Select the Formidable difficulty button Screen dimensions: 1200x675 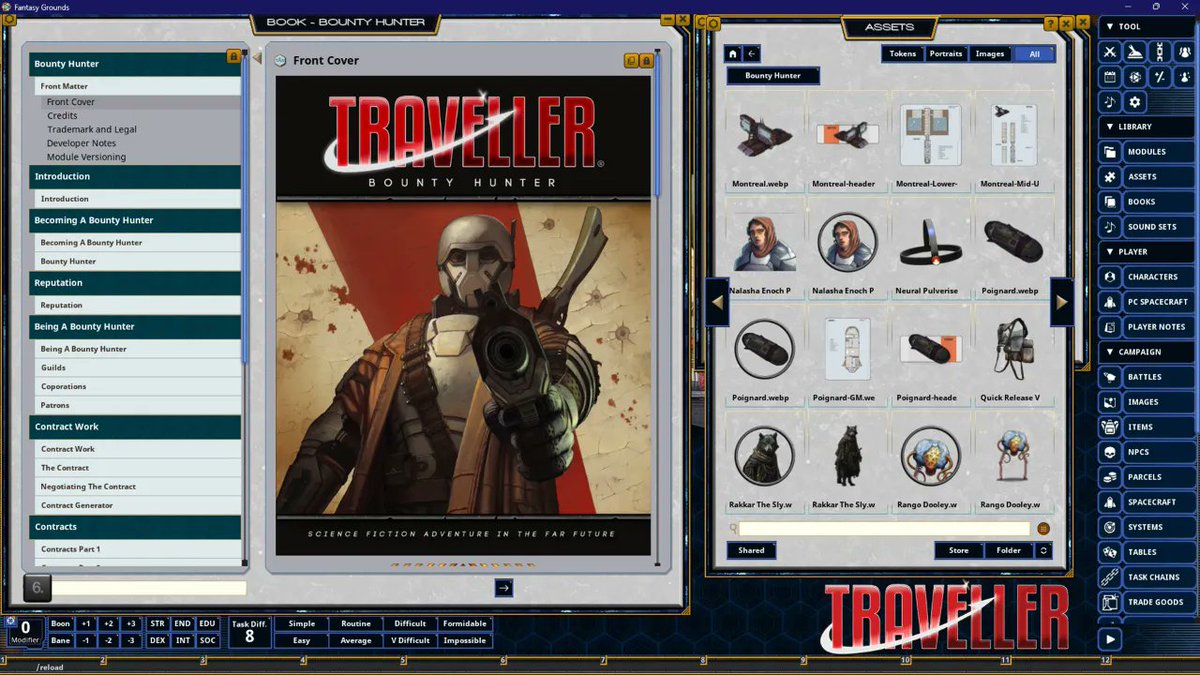click(x=465, y=624)
